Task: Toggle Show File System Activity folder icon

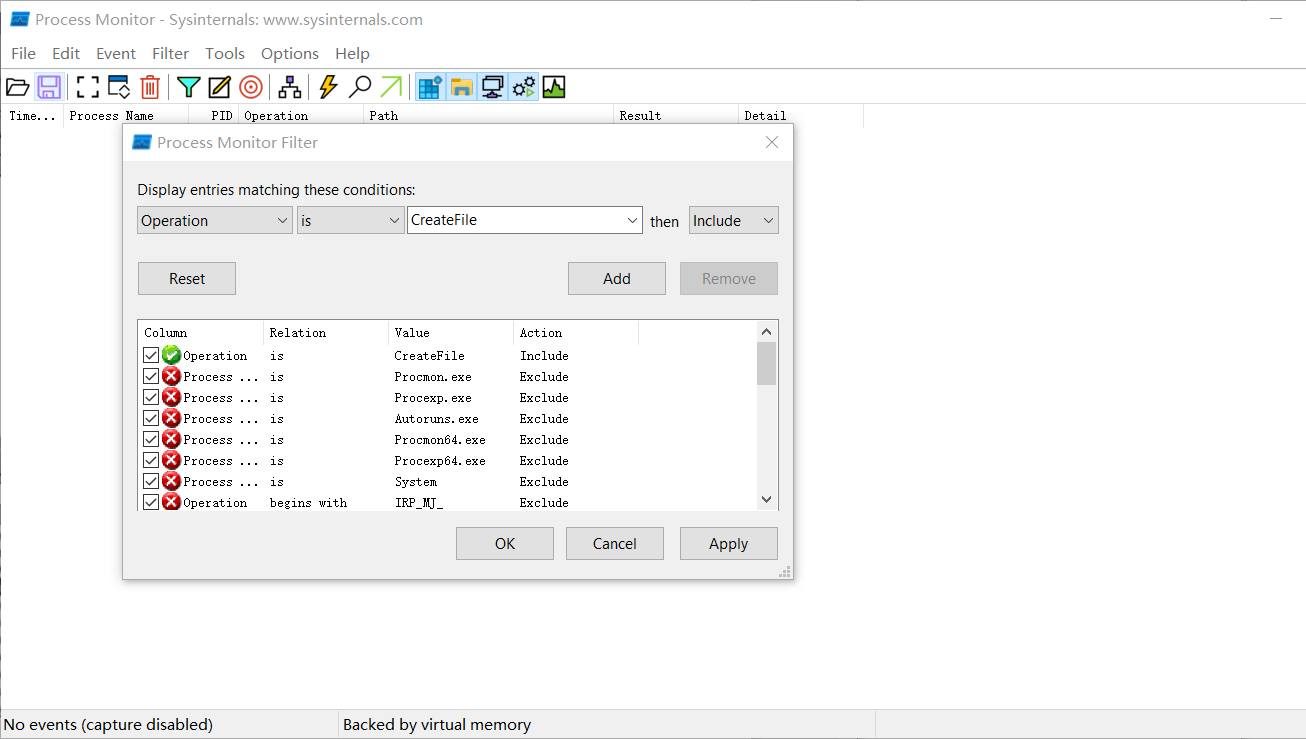Action: pyautogui.click(x=461, y=87)
